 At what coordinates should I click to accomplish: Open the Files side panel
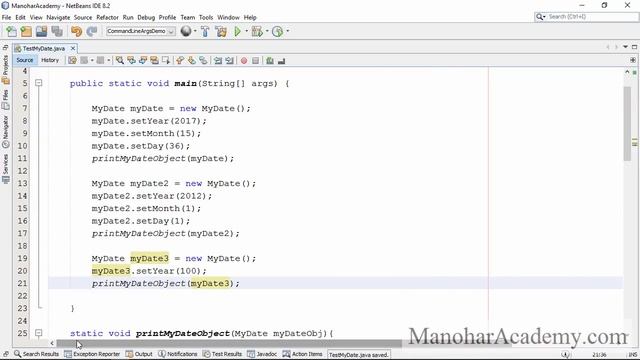click(5, 100)
